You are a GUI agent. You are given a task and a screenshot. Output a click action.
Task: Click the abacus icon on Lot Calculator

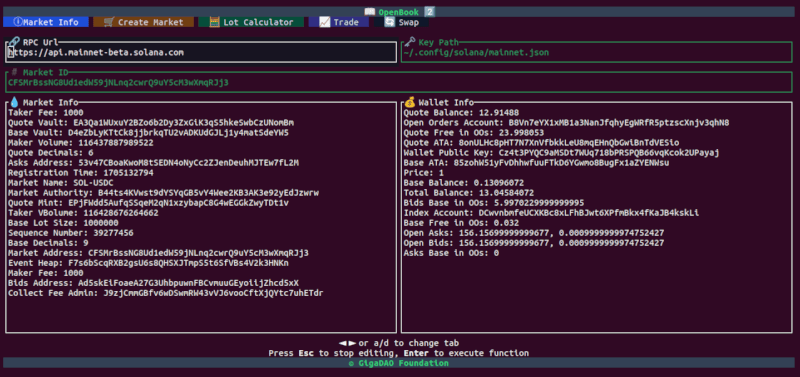coord(214,22)
